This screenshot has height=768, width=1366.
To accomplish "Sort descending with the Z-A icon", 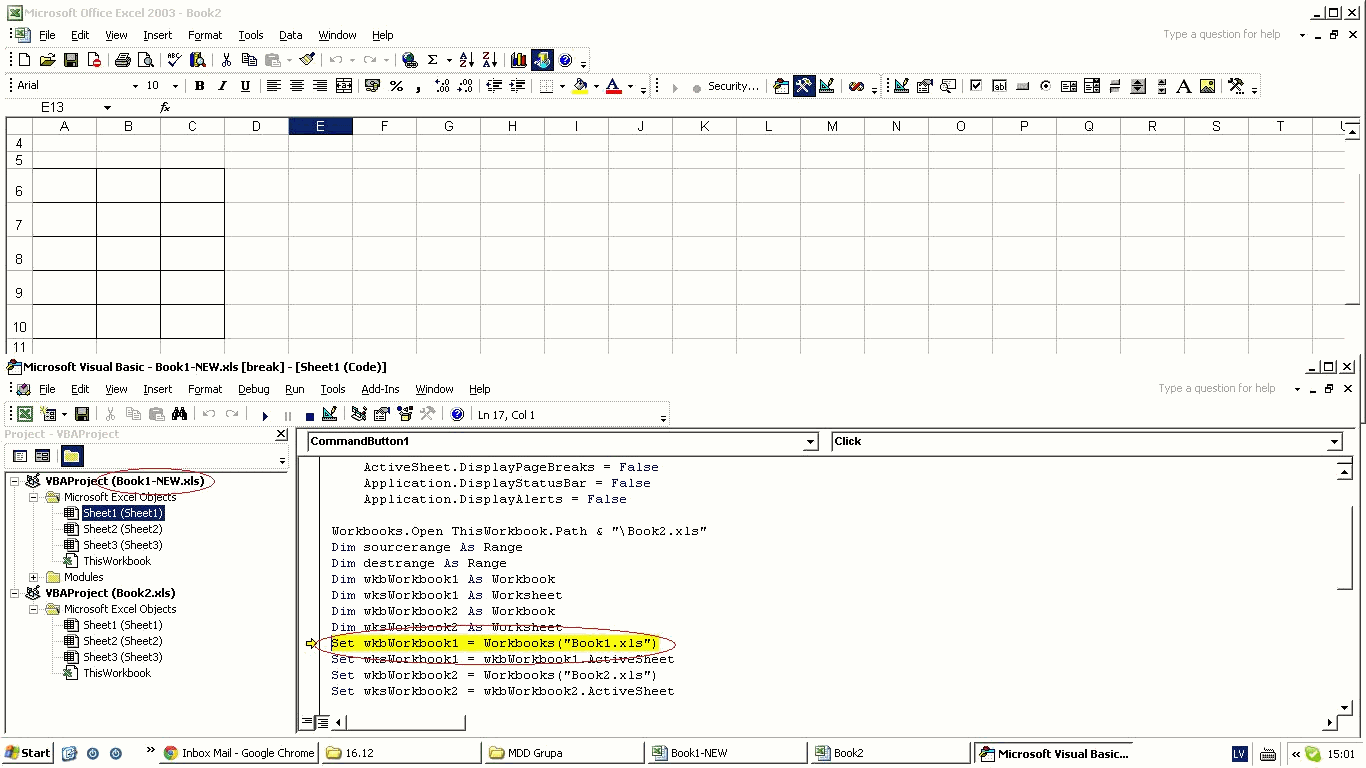I will [x=490, y=60].
